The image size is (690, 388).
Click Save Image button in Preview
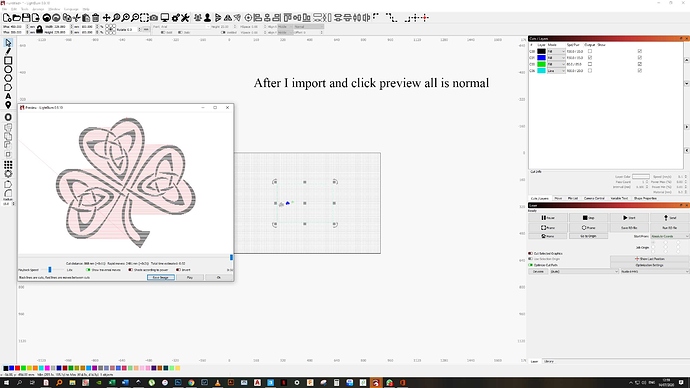[x=161, y=278]
